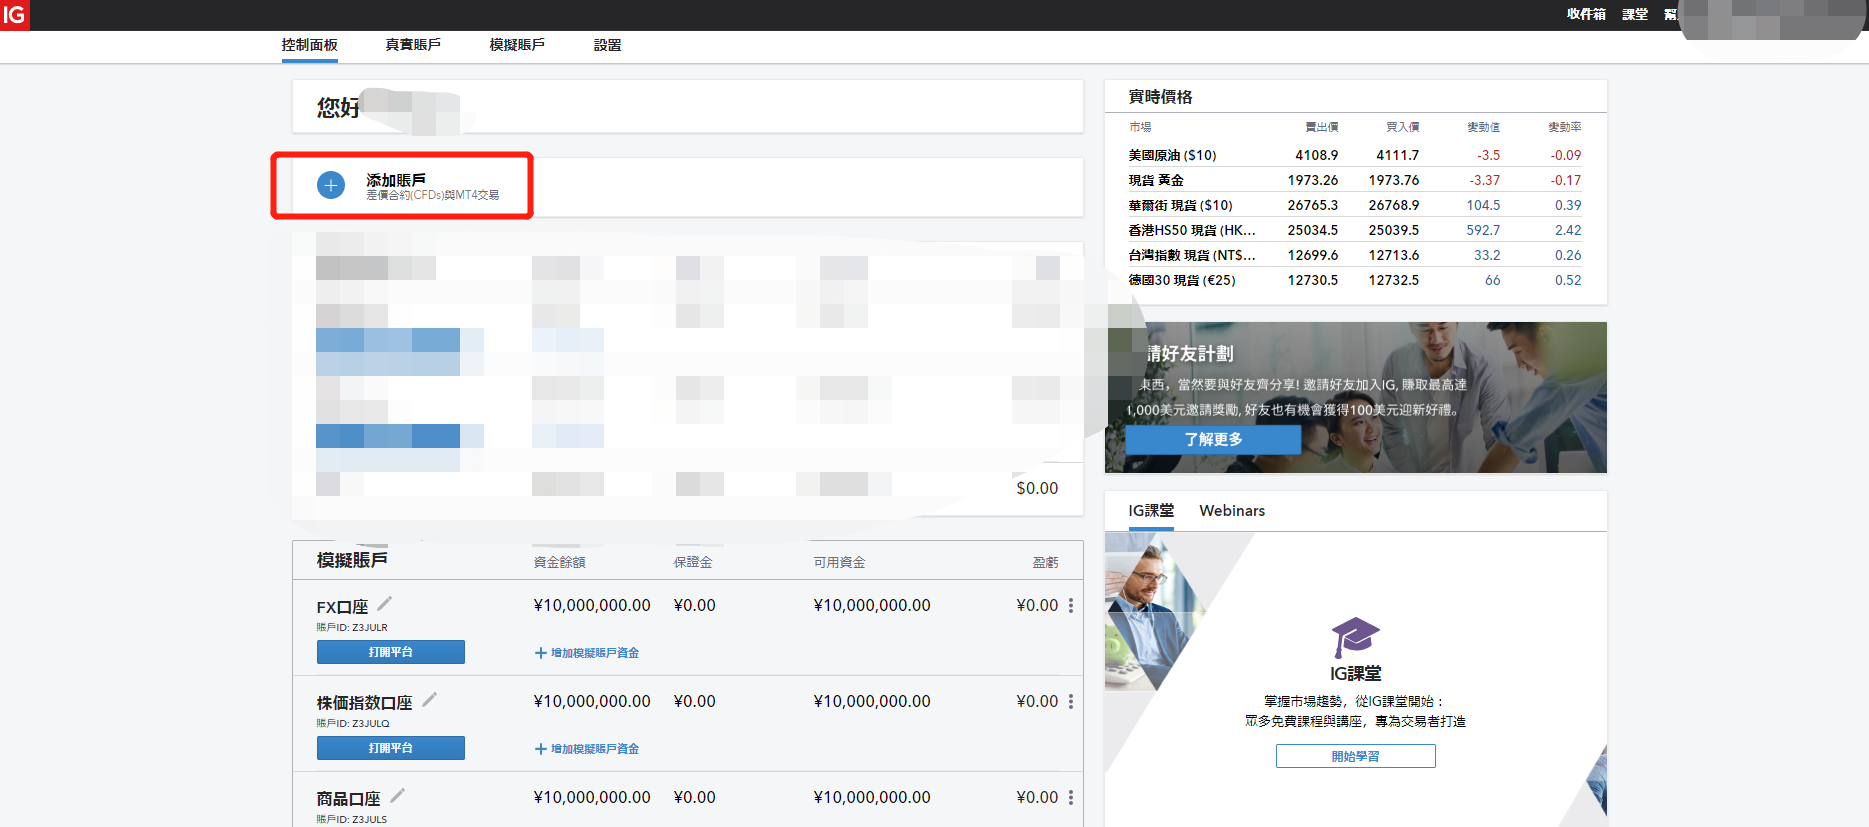Click the 買入價 column header
Image resolution: width=1869 pixels, height=827 pixels.
(x=1403, y=127)
